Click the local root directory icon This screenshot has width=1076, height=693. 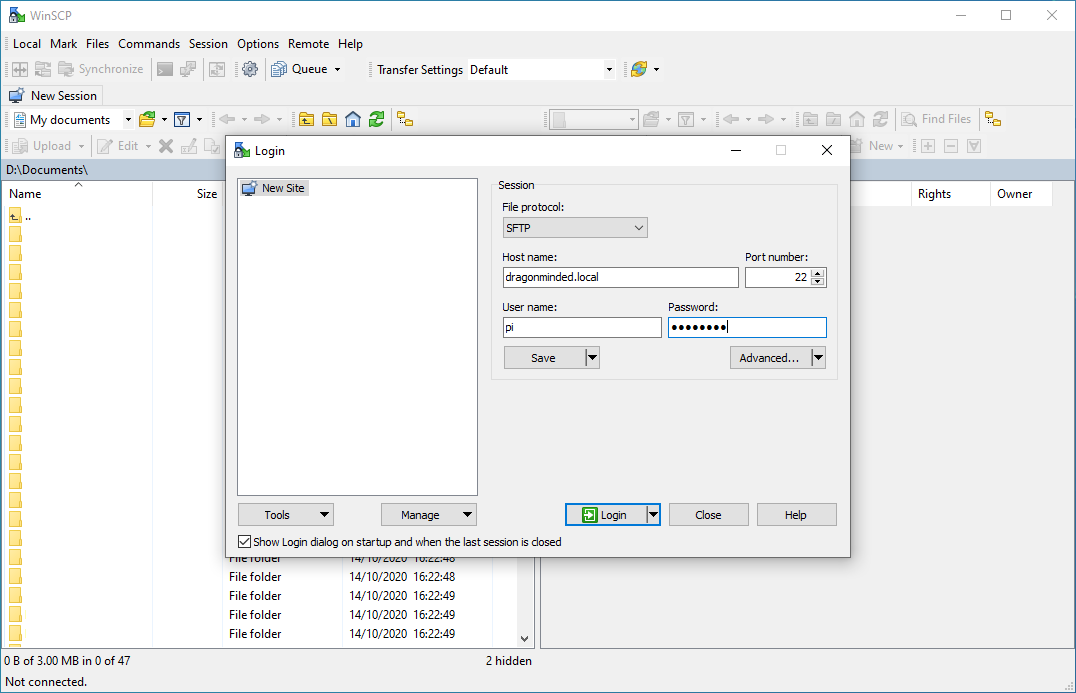click(329, 119)
